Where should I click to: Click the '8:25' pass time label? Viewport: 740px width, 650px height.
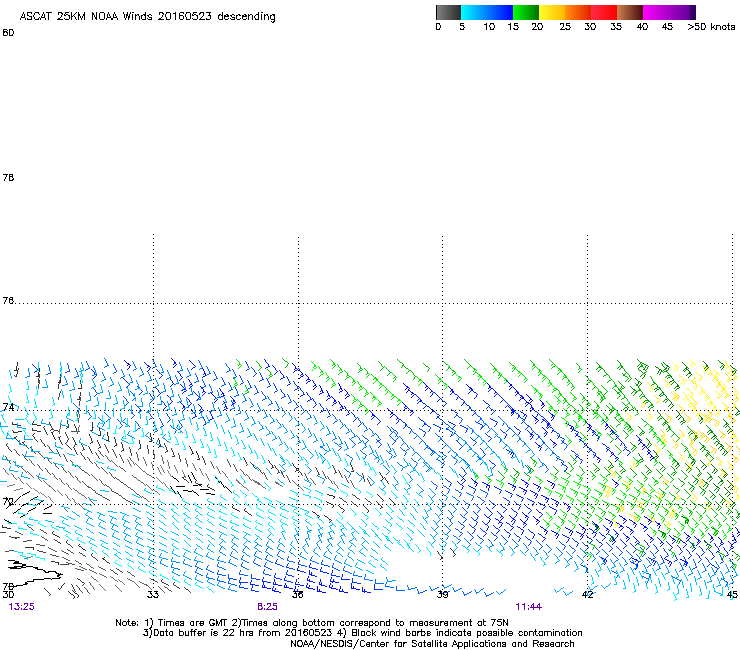[x=267, y=607]
